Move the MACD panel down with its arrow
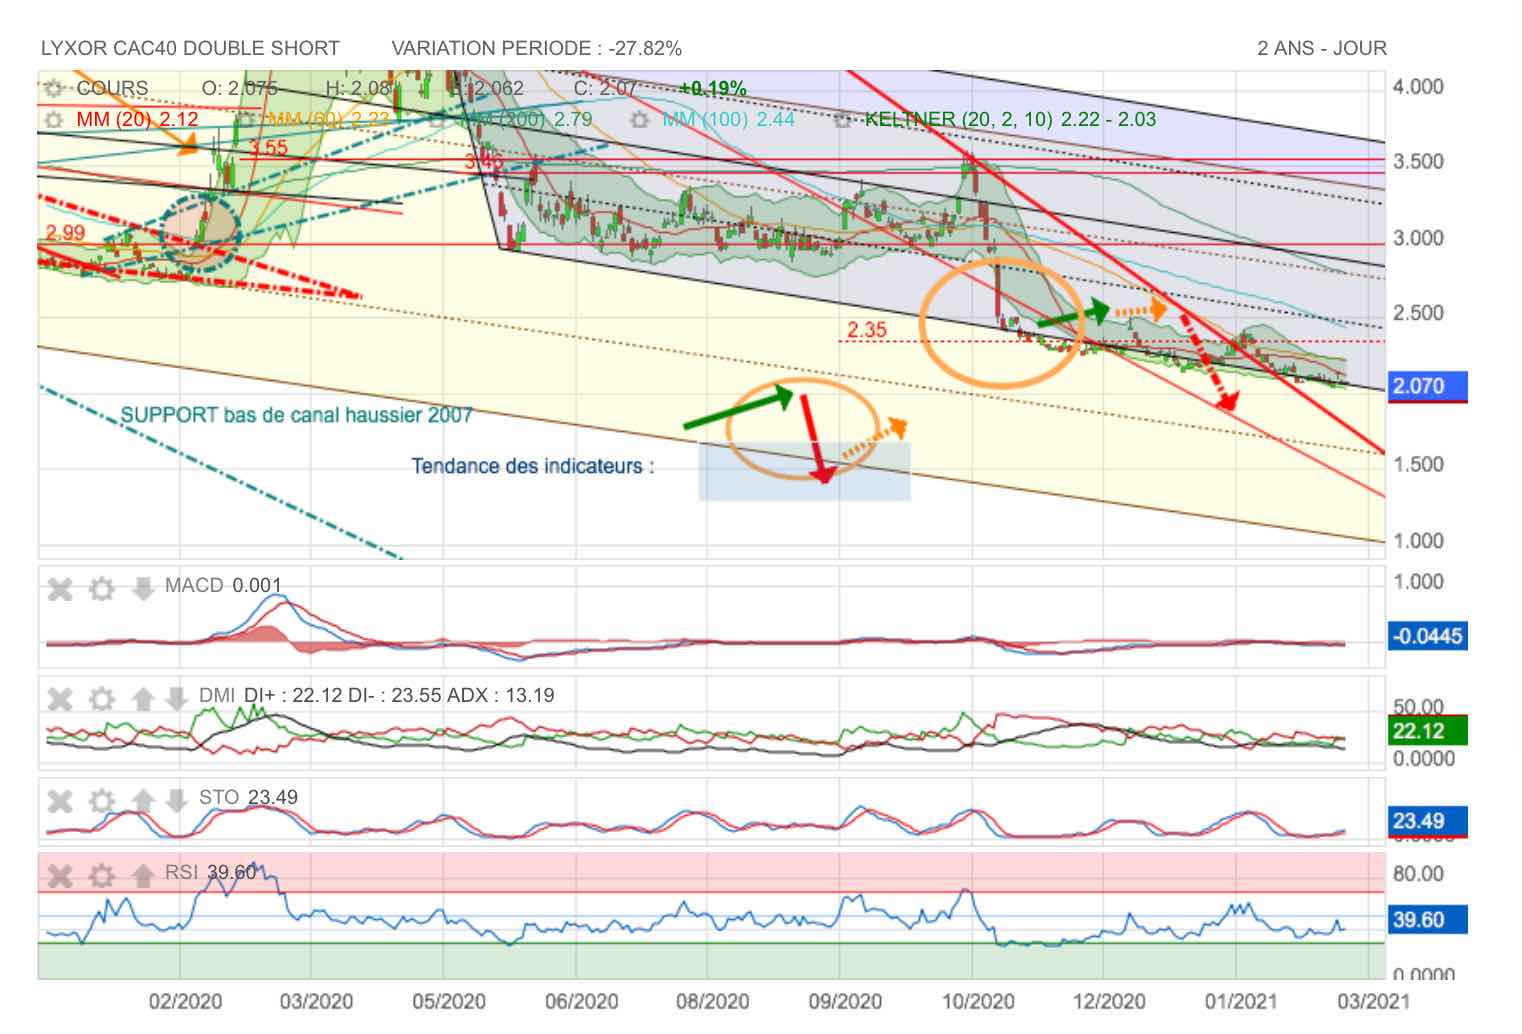The height and width of the screenshot is (1034, 1522). click(143, 588)
